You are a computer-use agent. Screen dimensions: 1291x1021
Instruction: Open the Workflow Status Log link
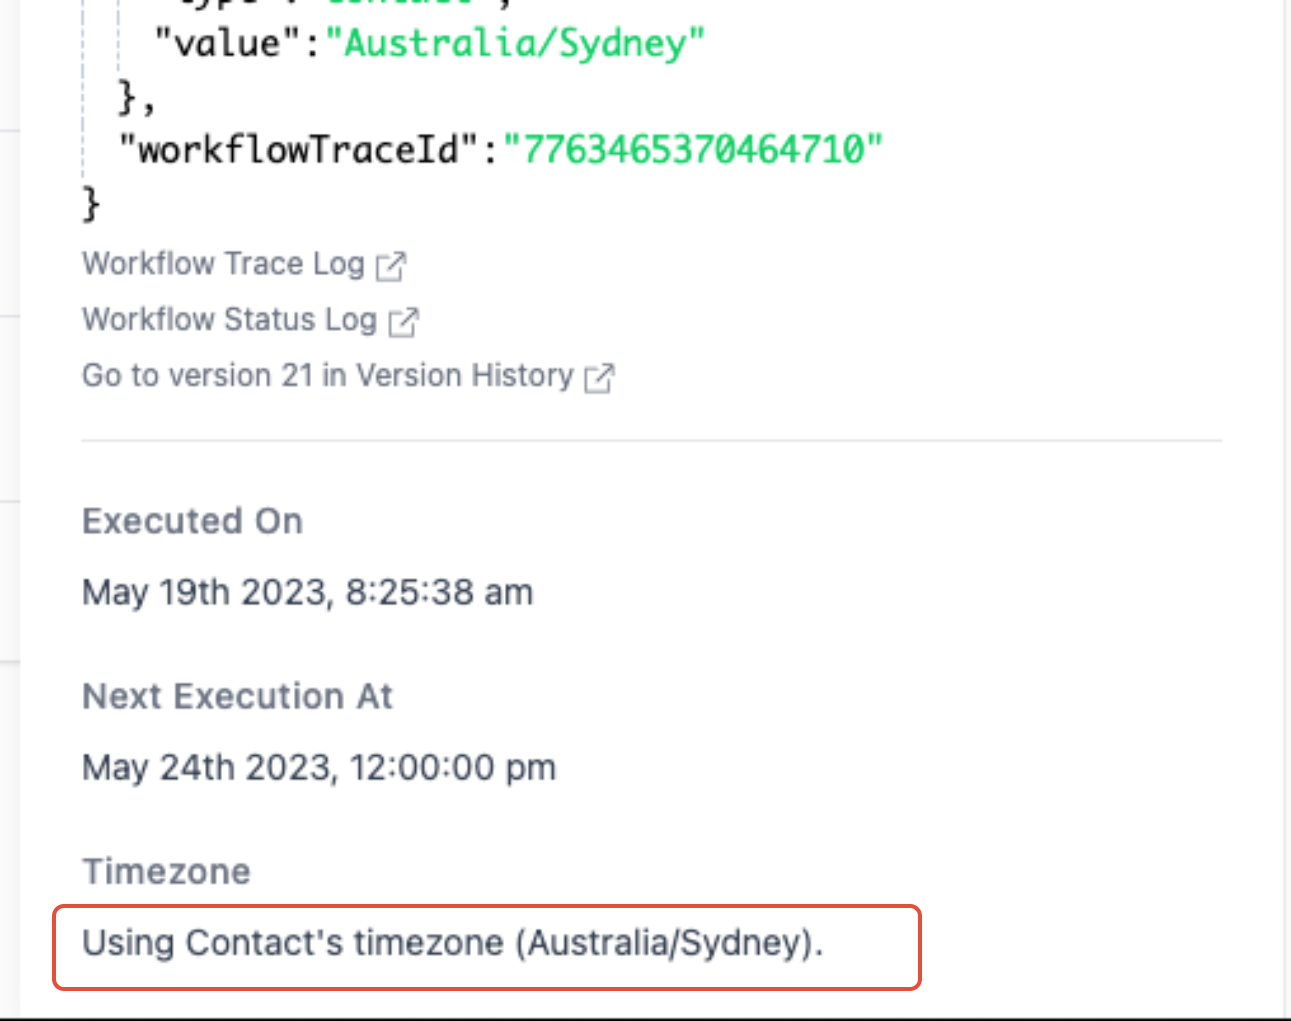coord(229,320)
